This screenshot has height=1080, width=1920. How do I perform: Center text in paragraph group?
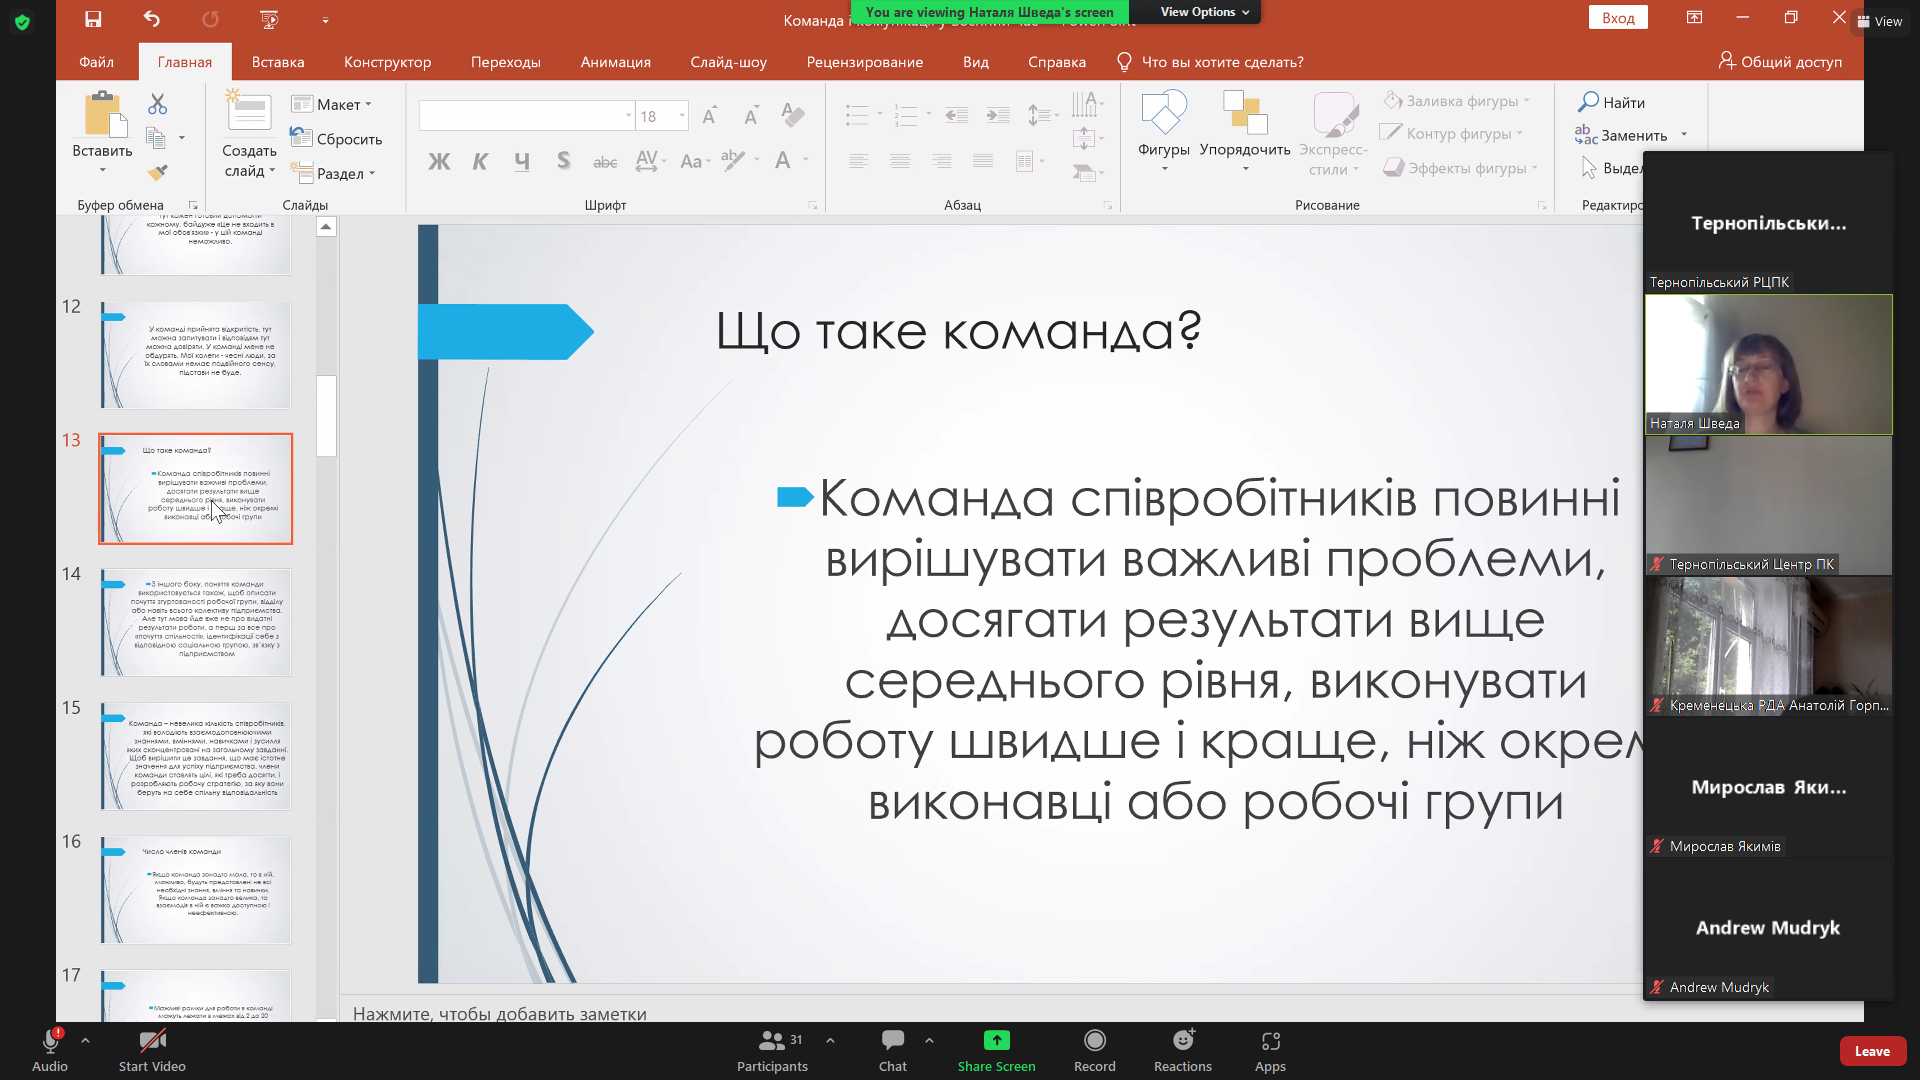(900, 161)
